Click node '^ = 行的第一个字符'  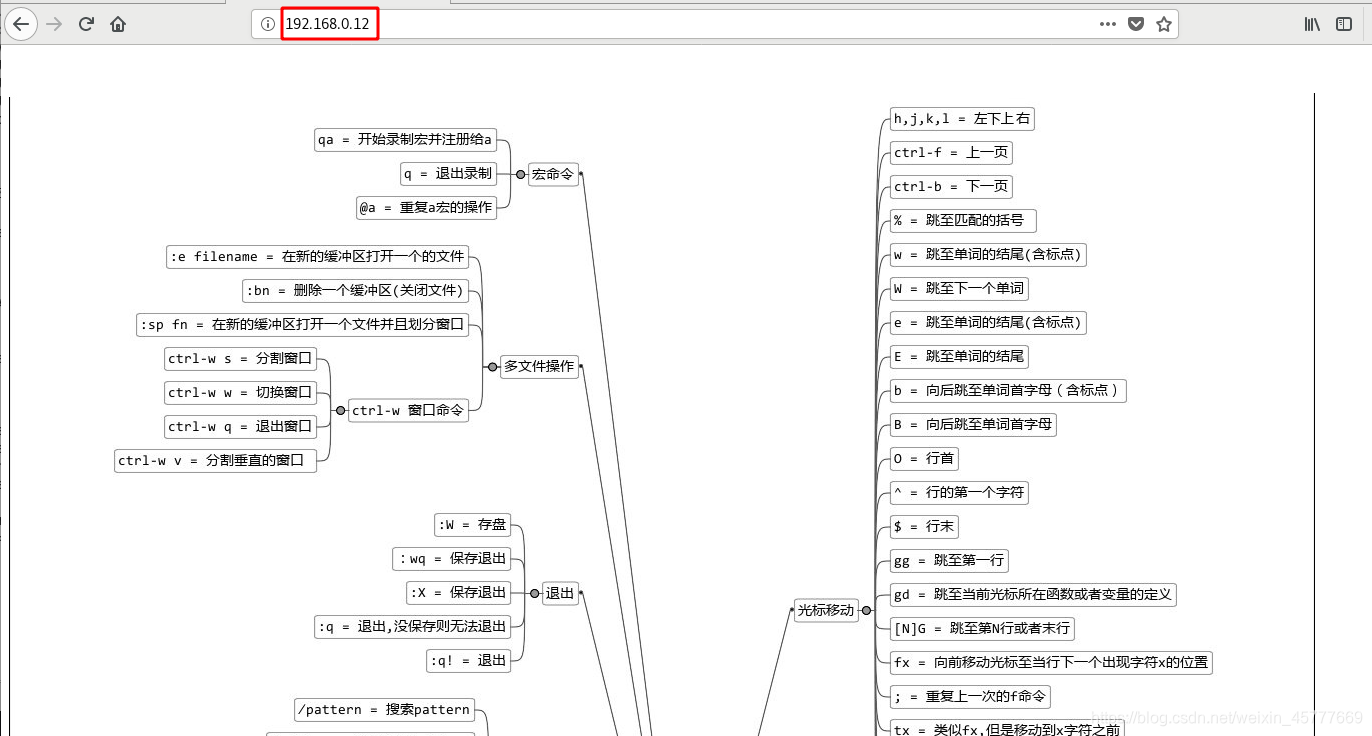pyautogui.click(x=959, y=493)
